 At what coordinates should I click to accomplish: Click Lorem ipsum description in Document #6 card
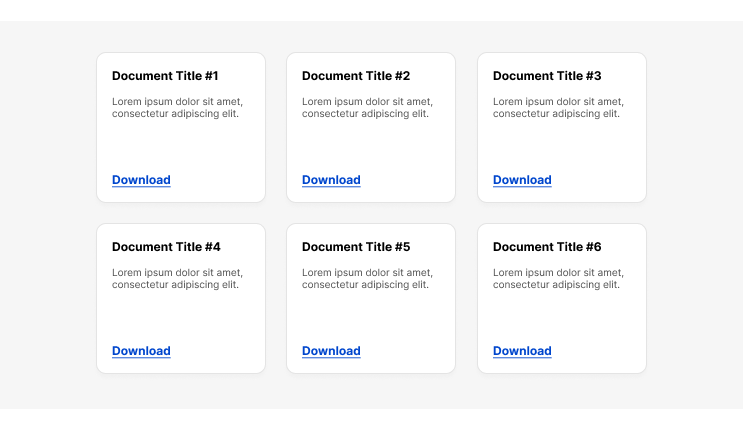click(x=558, y=279)
